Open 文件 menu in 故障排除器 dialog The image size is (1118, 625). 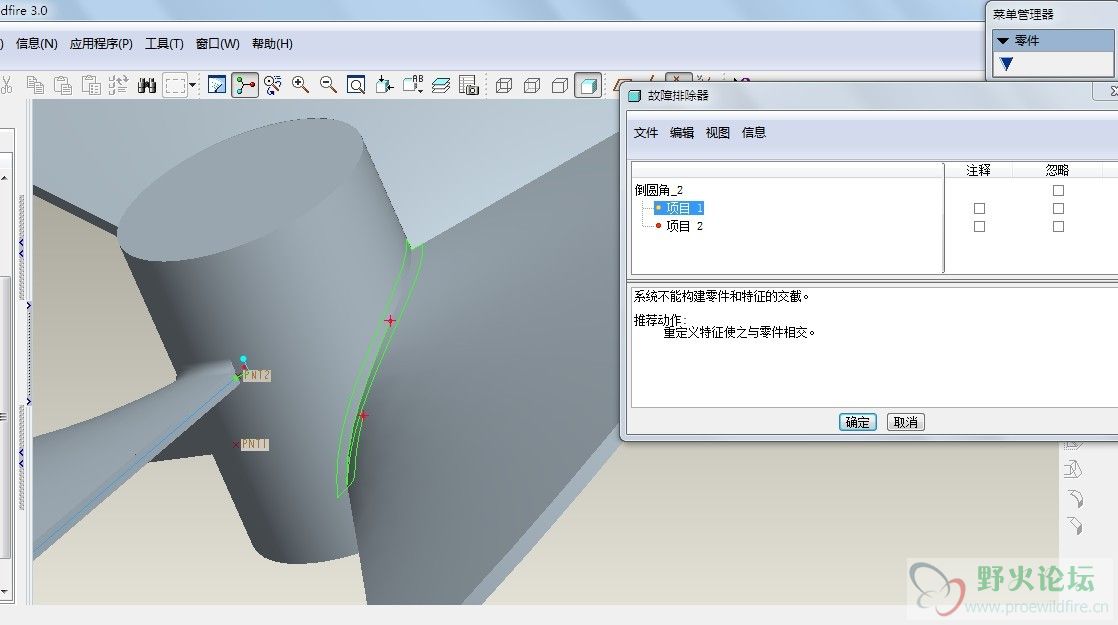tap(646, 133)
